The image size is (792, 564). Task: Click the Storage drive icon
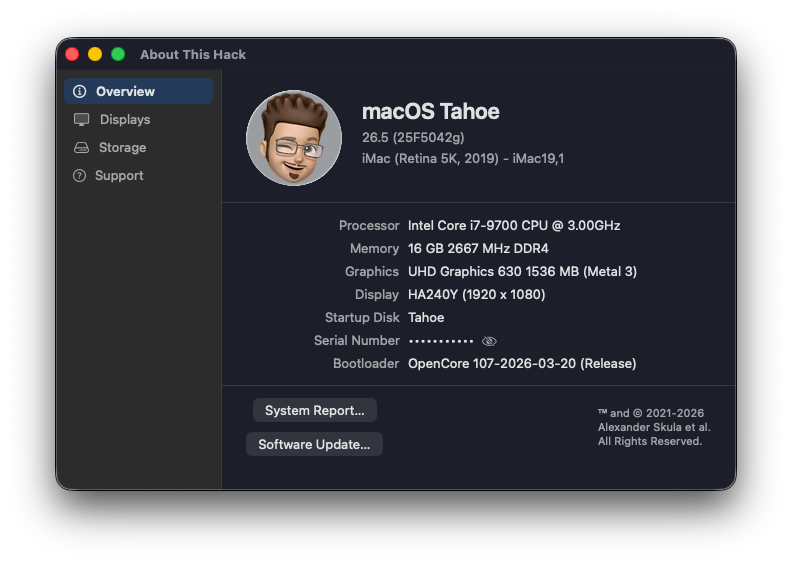[81, 147]
